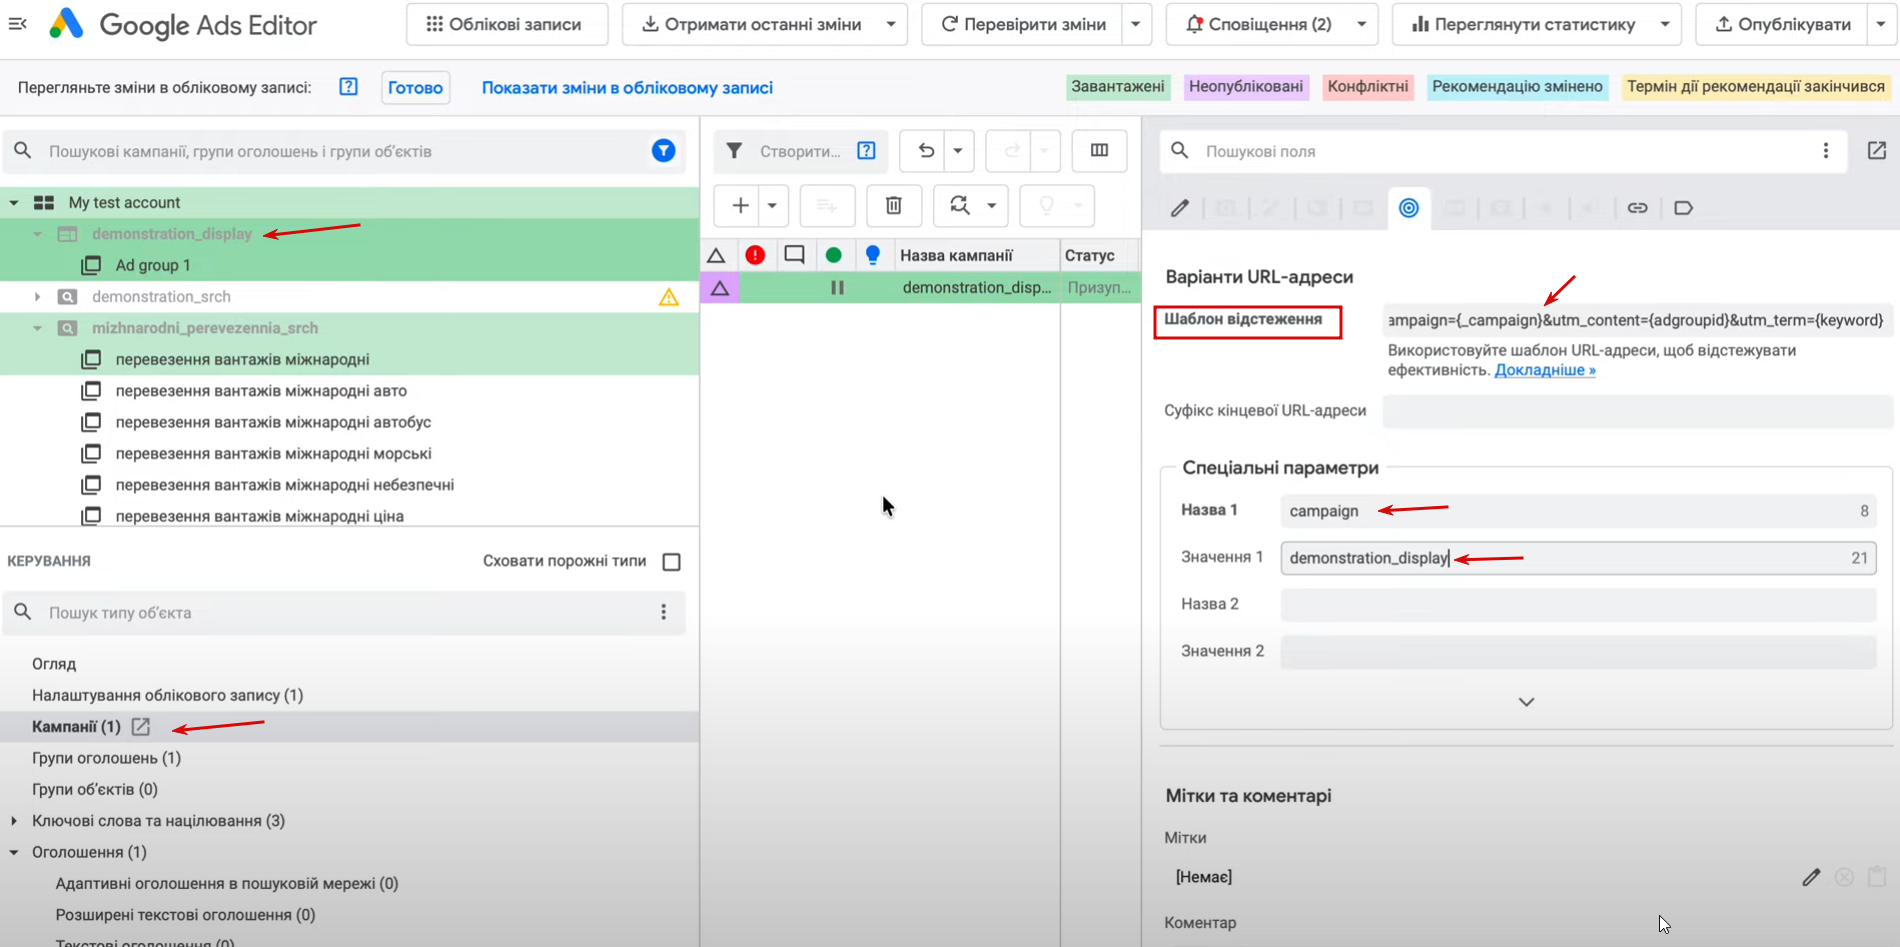Switch to the pencil edit tab
Screen dimensions: 1900x947
[x=1180, y=208]
